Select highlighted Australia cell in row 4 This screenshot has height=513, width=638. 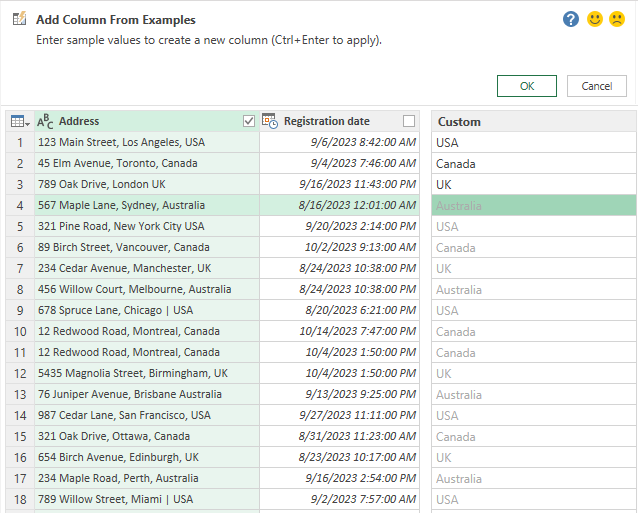pos(533,205)
